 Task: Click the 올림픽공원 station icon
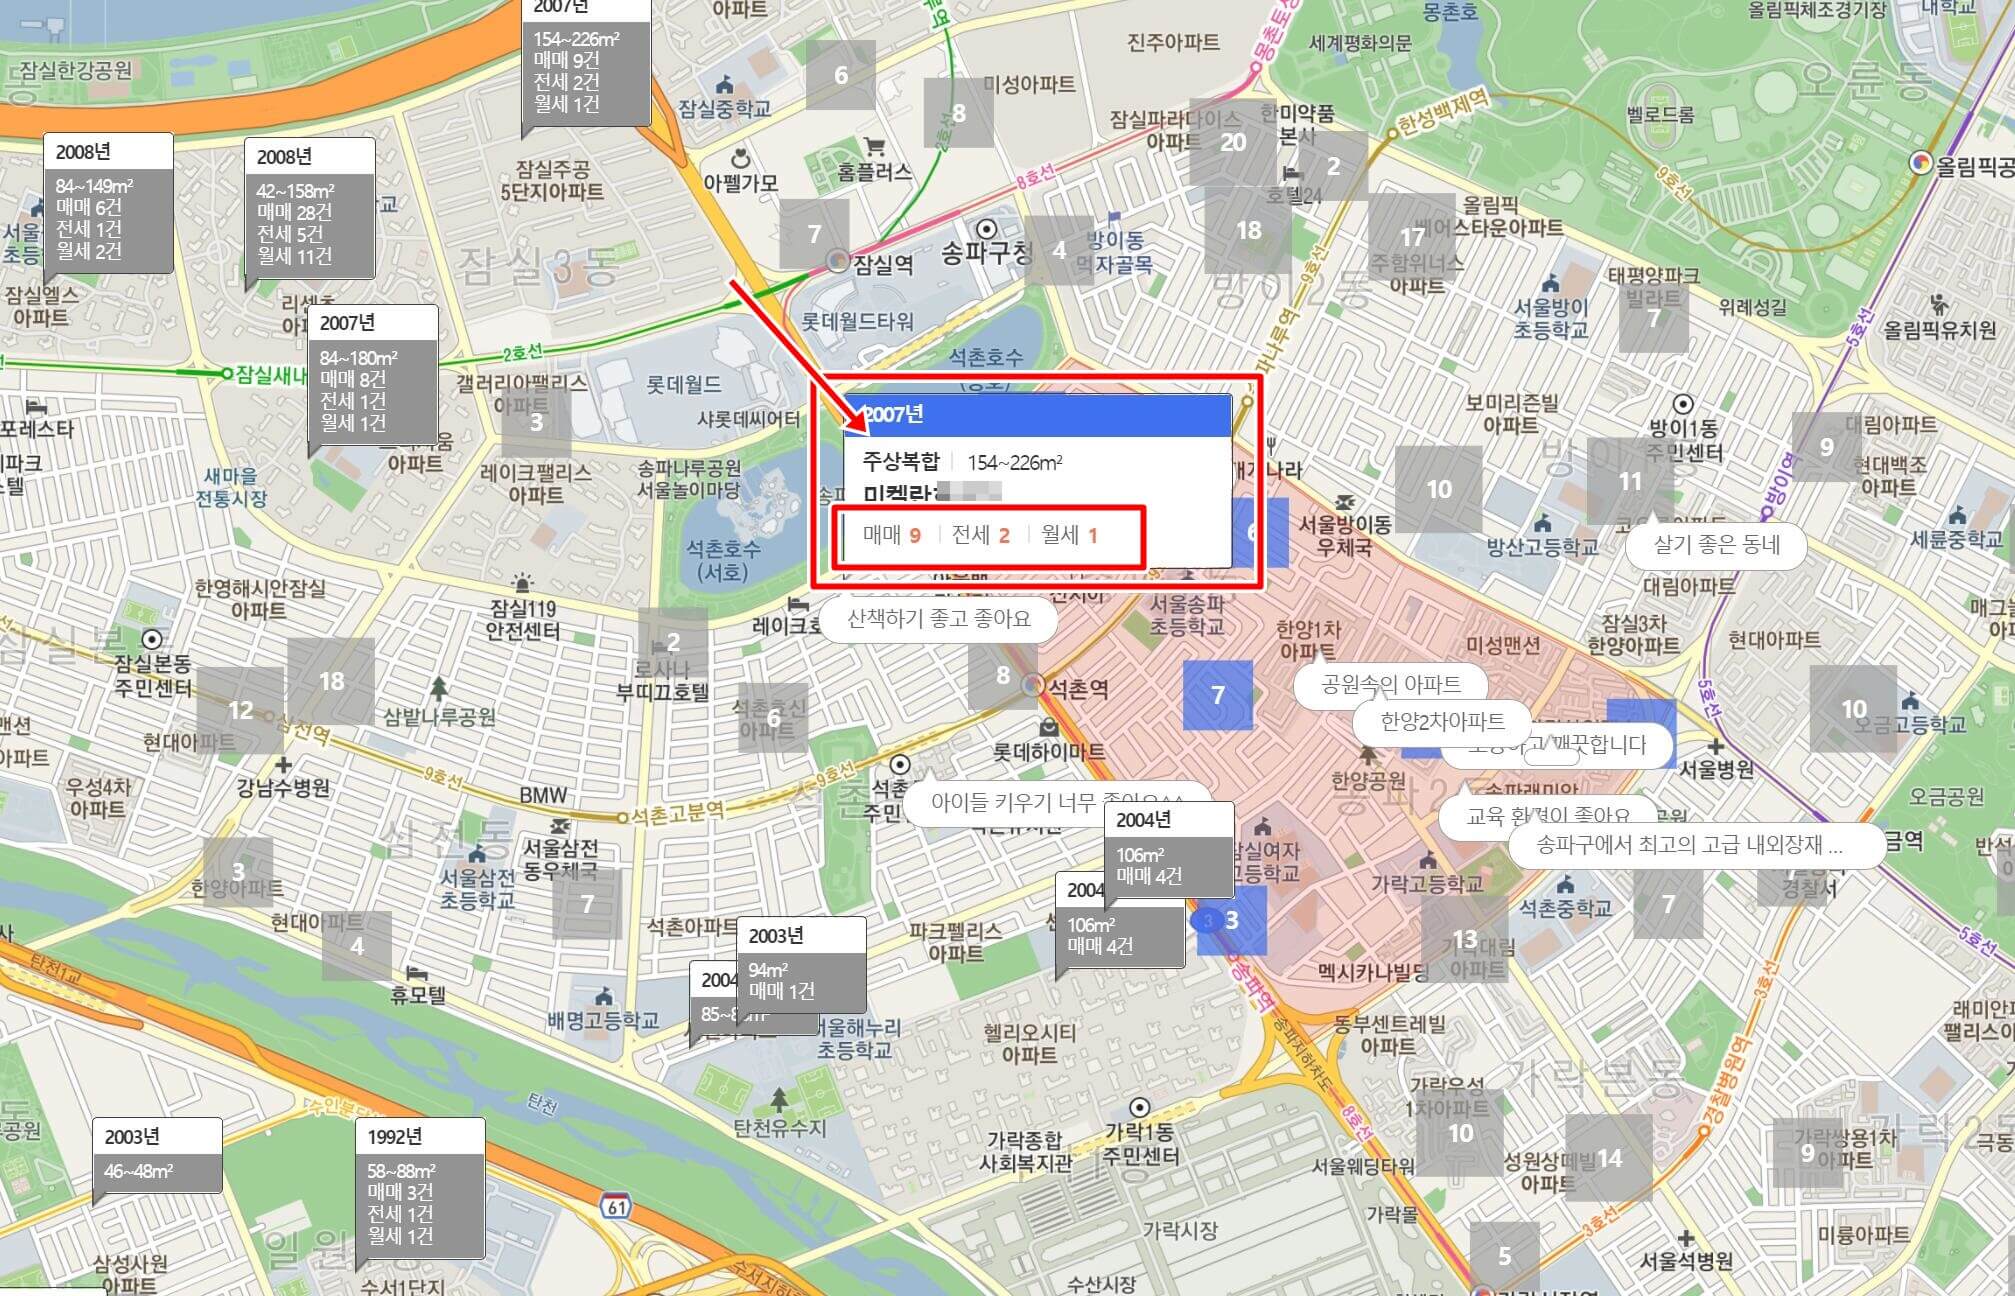[1920, 163]
